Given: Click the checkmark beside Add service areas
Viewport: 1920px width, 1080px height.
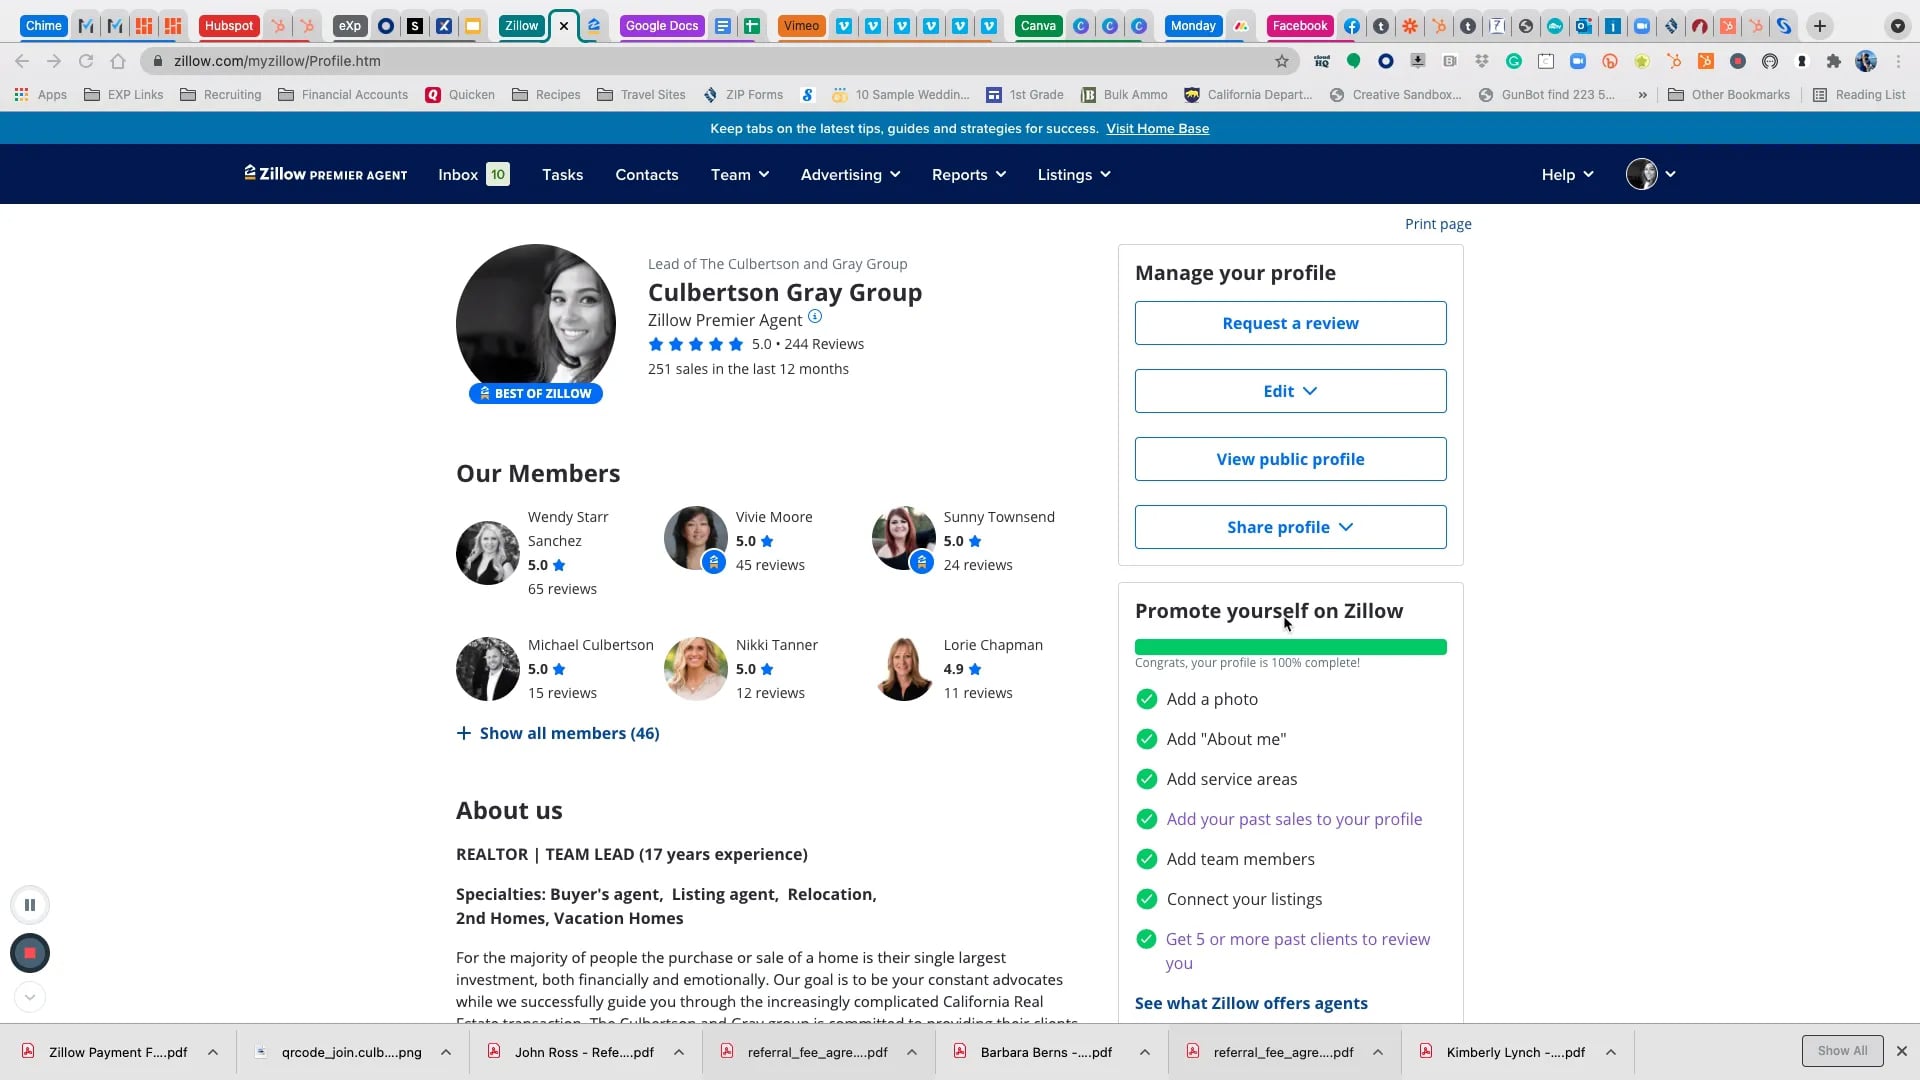Looking at the screenshot, I should click(x=1146, y=779).
